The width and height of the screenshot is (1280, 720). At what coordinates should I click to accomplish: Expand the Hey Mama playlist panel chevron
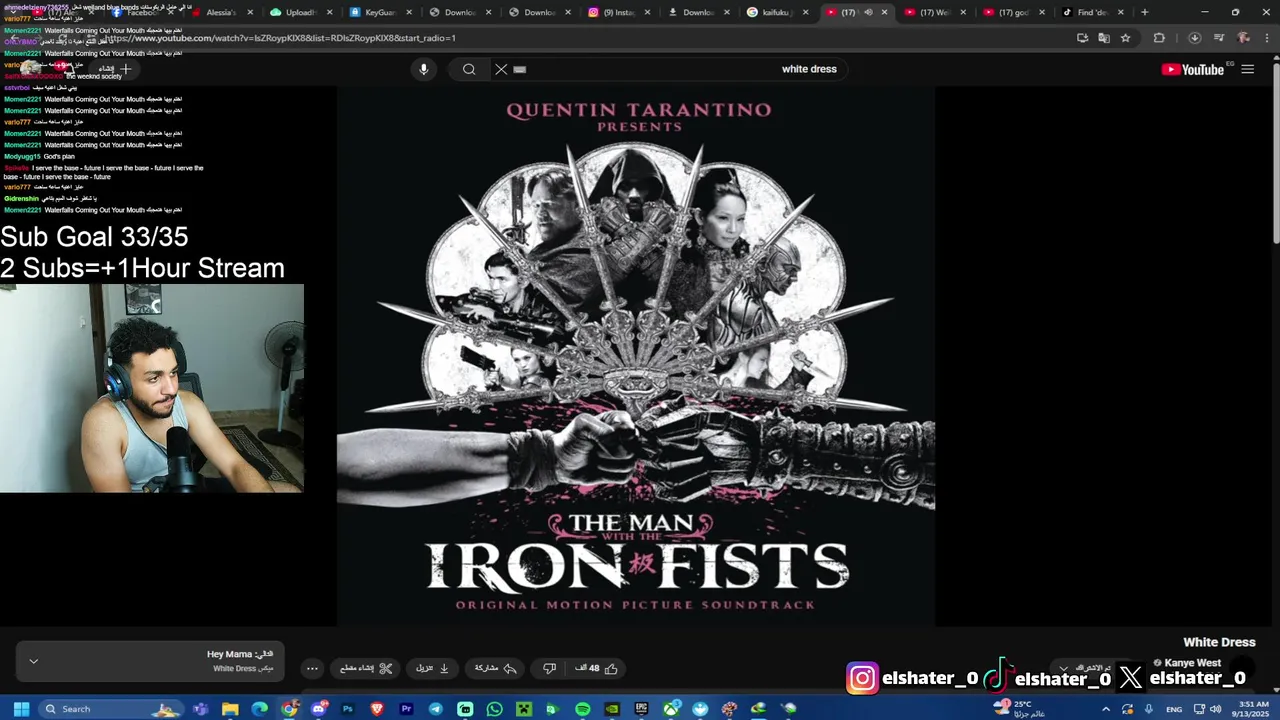[x=33, y=661]
